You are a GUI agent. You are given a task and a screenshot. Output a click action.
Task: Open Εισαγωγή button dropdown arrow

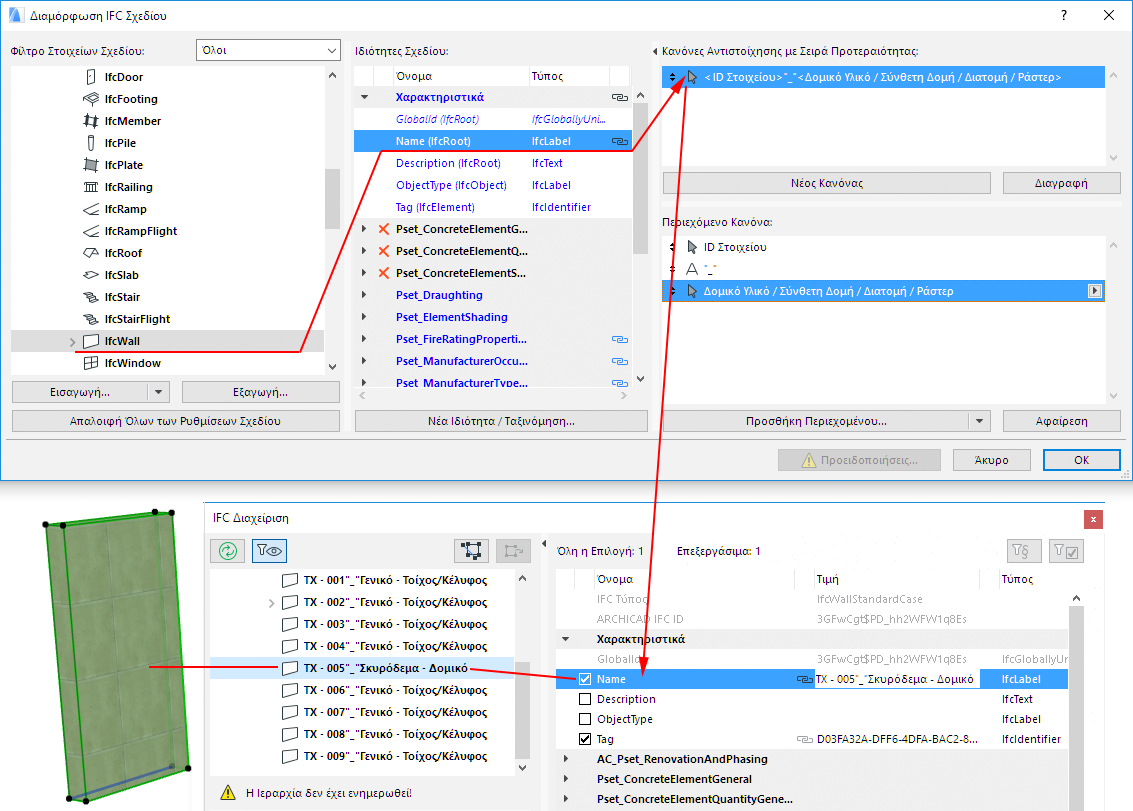pyautogui.click(x=158, y=392)
